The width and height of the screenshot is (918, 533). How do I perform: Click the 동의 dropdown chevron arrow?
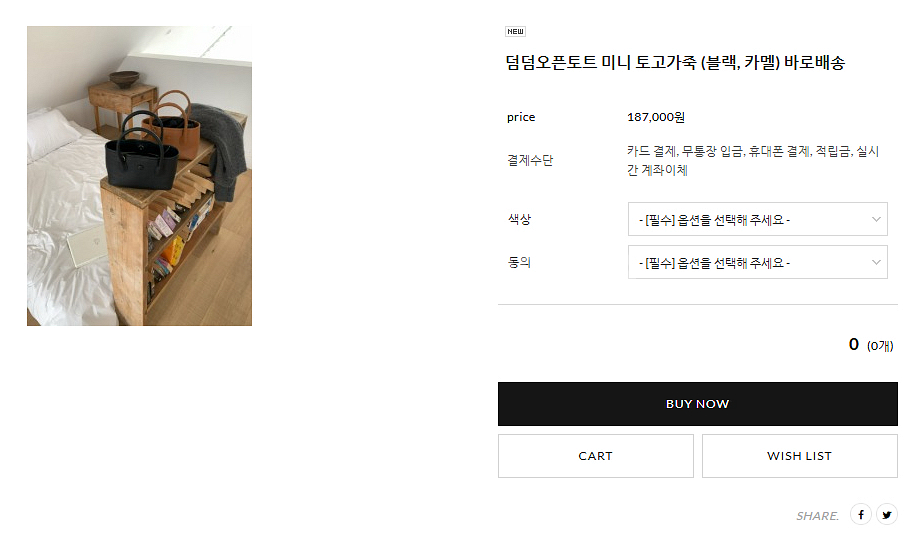(x=876, y=263)
